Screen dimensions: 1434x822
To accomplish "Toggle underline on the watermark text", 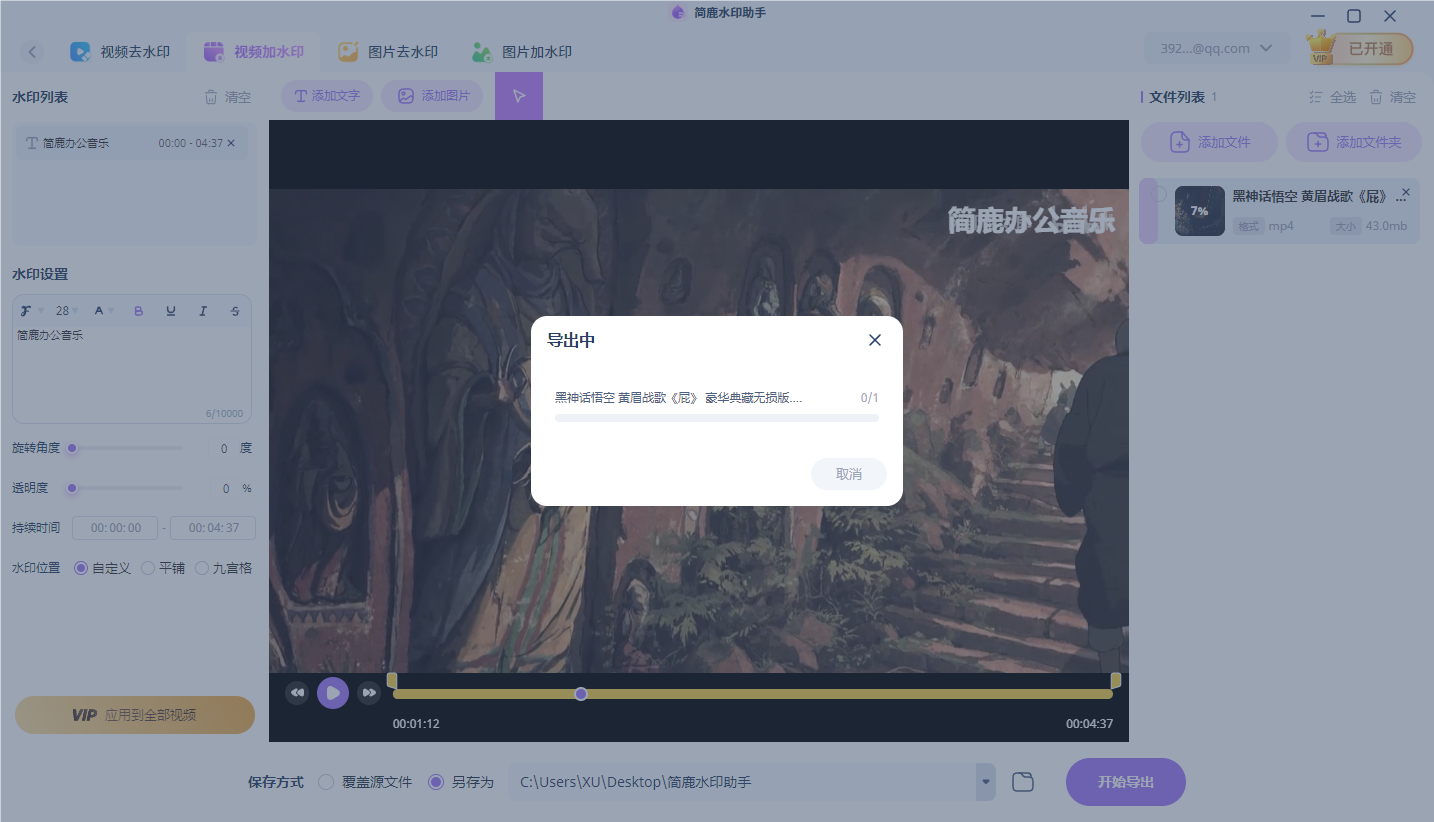I will click(171, 310).
